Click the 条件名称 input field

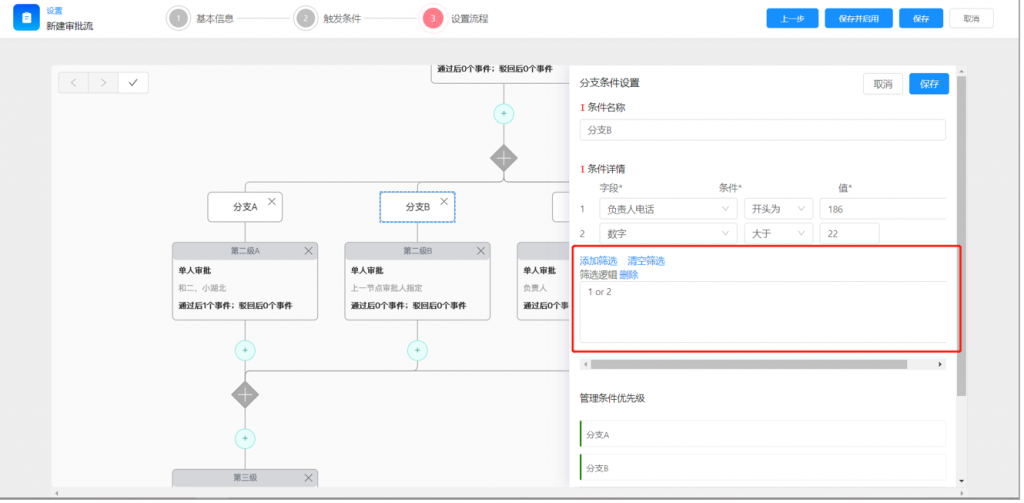762,130
